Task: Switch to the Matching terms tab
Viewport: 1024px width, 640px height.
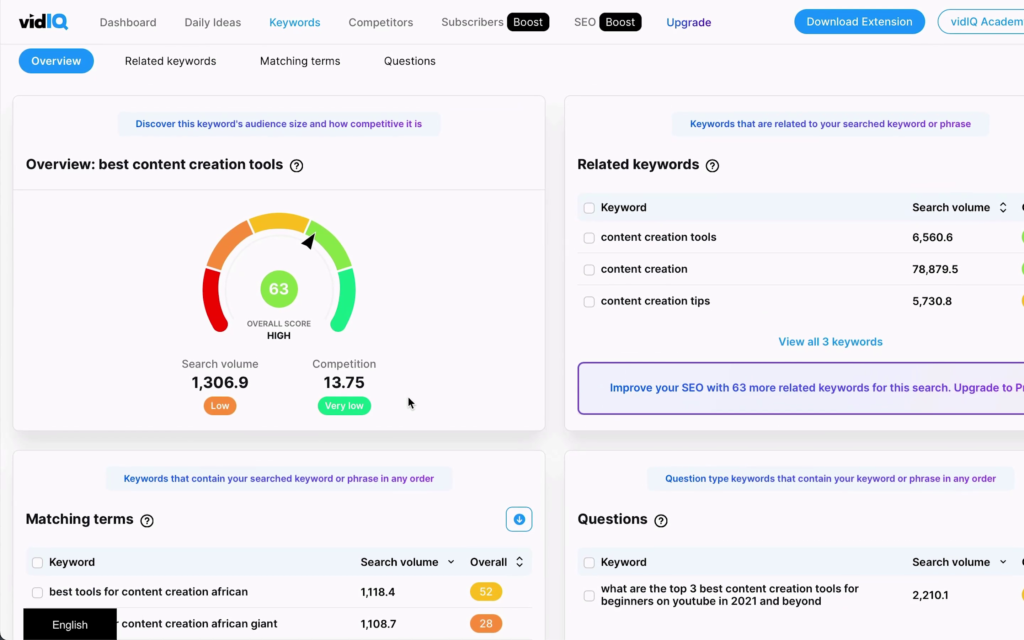Action: tap(299, 60)
